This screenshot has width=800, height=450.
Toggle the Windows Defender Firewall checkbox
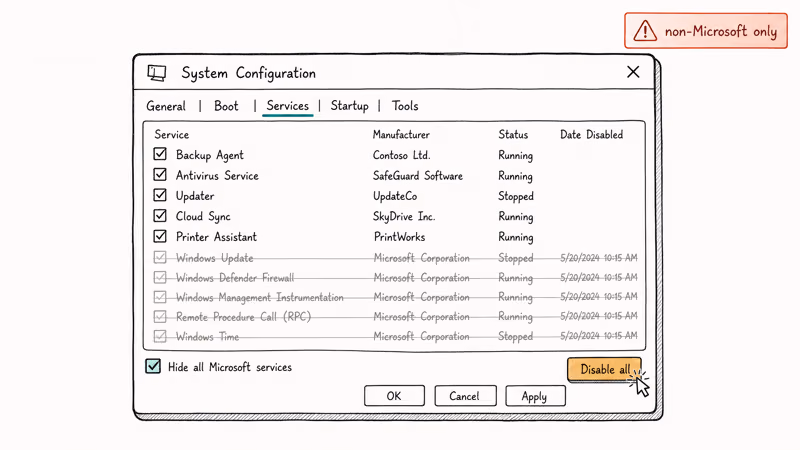point(160,277)
